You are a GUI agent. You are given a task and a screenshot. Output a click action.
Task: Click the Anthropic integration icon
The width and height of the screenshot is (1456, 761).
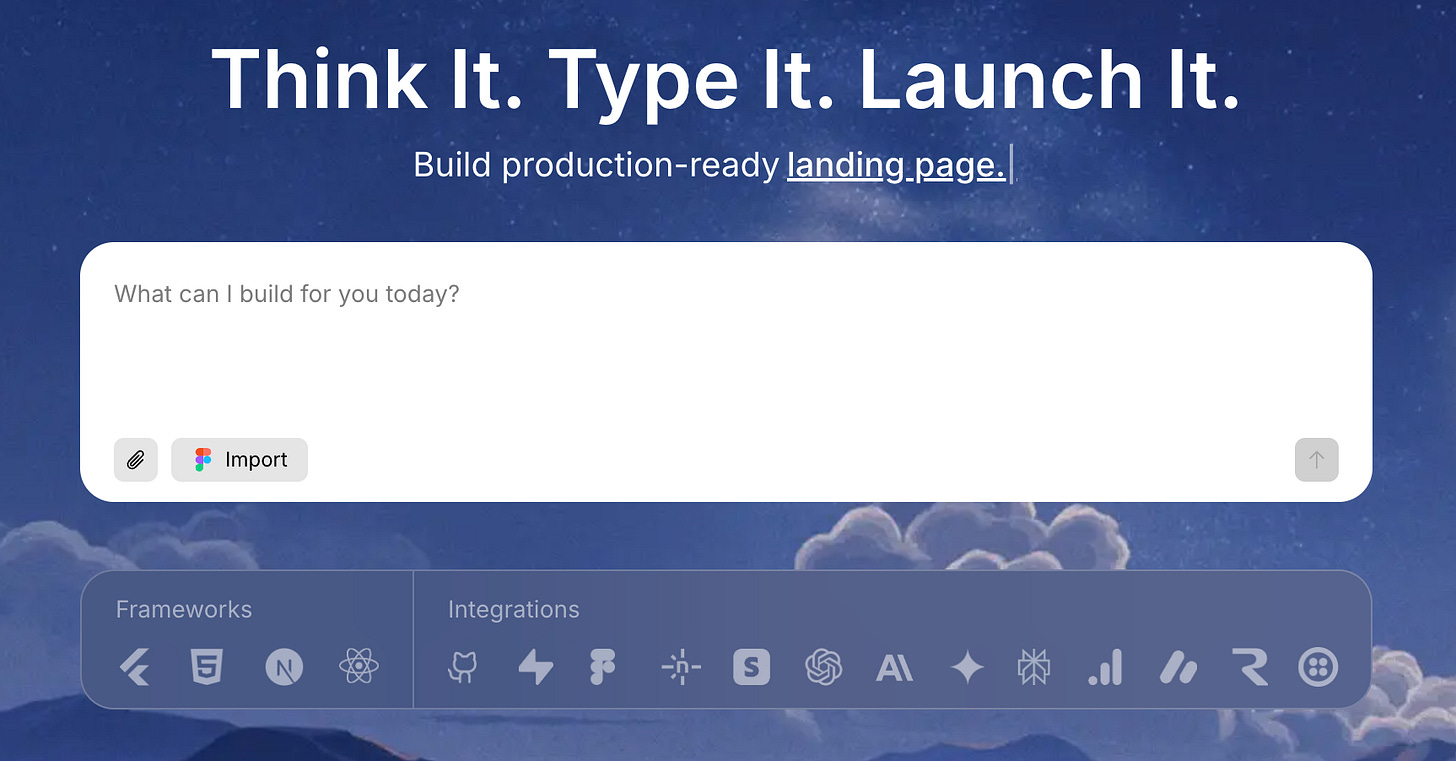[894, 667]
